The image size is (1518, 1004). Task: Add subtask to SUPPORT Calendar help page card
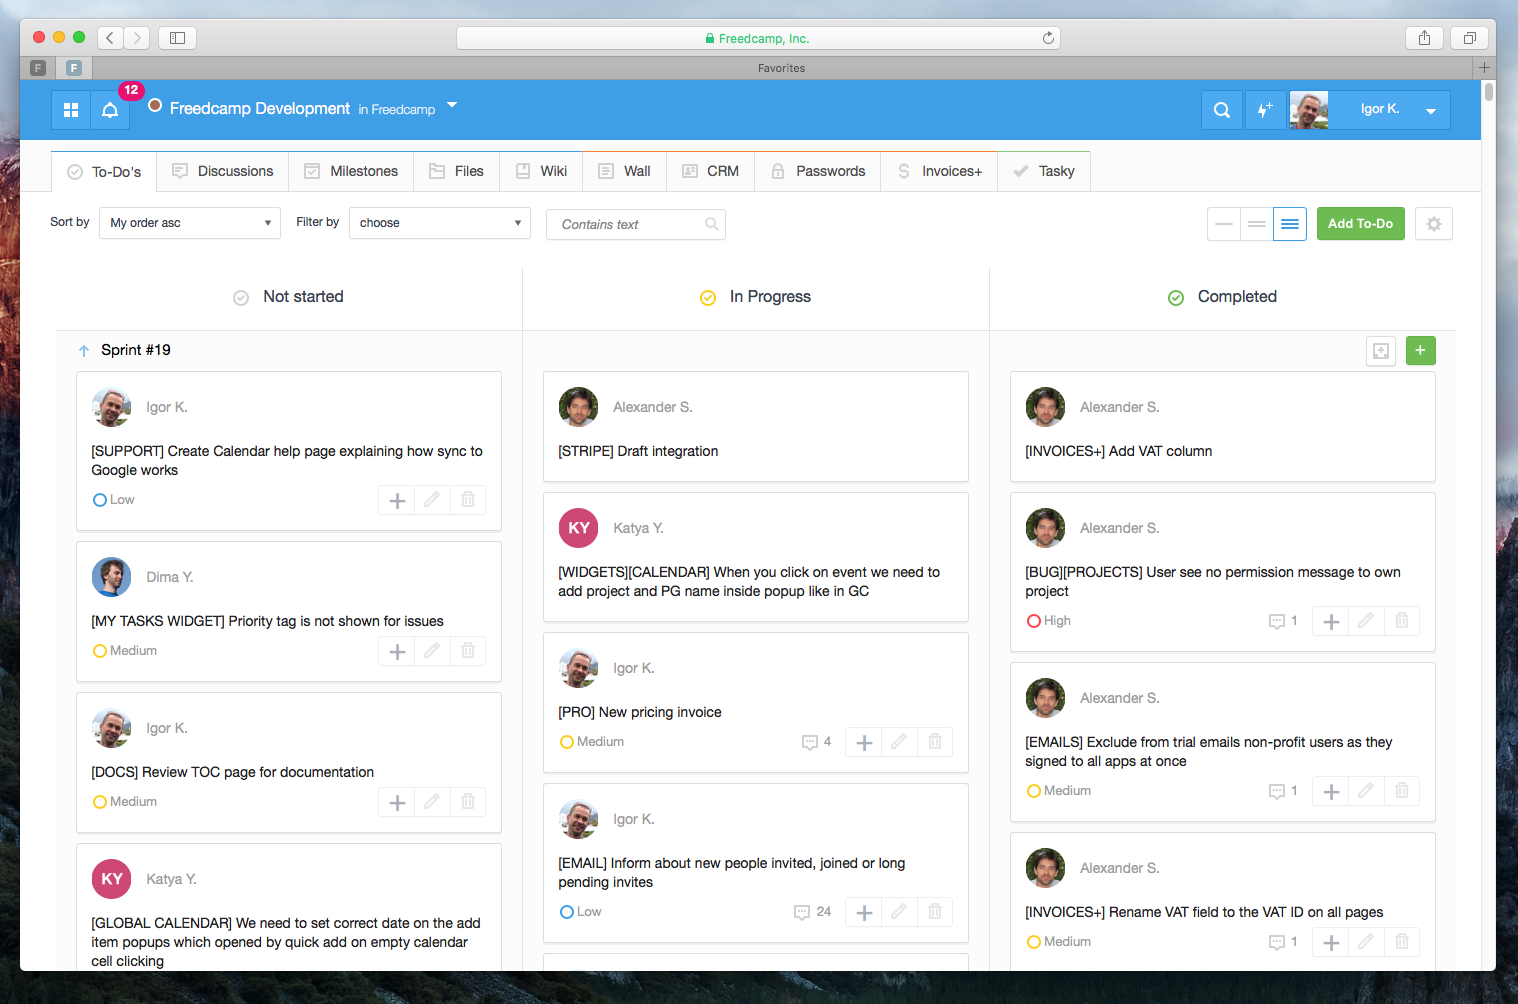pos(397,500)
